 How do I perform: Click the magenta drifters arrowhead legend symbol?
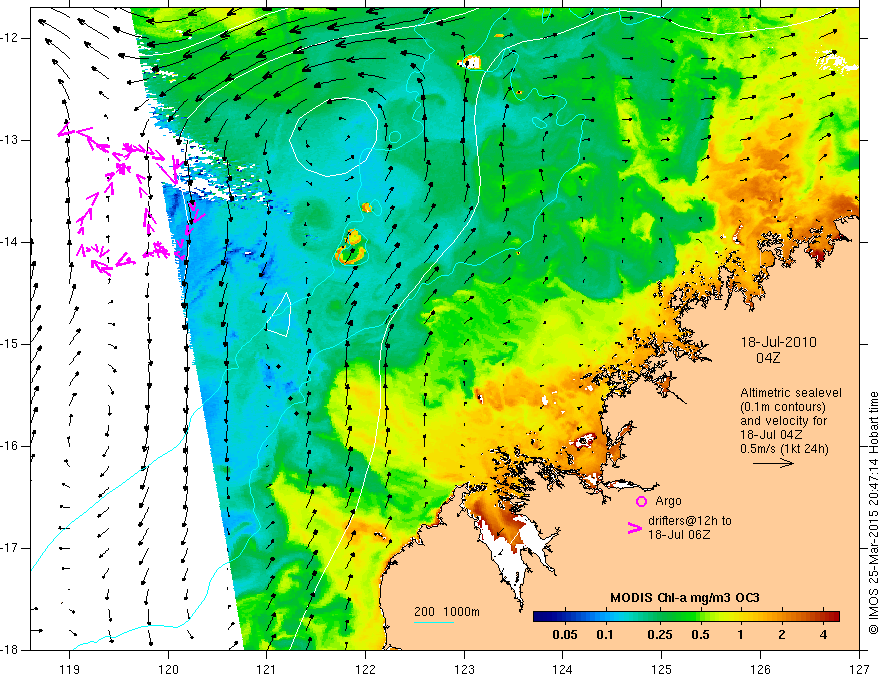635,528
